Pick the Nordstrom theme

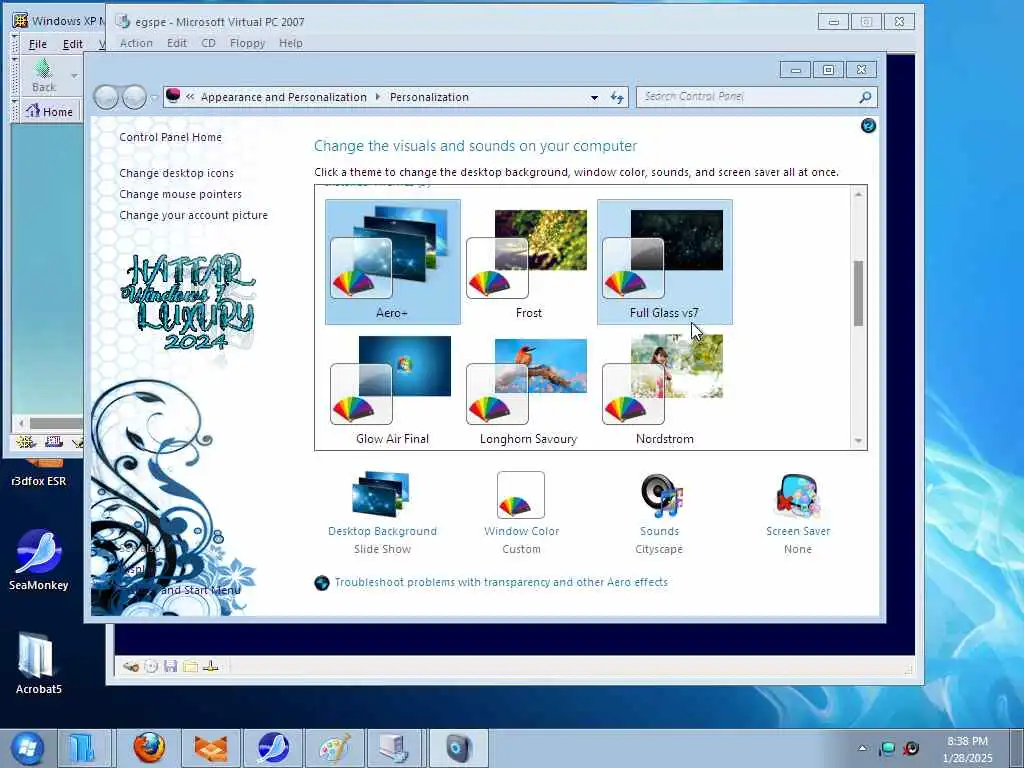665,390
